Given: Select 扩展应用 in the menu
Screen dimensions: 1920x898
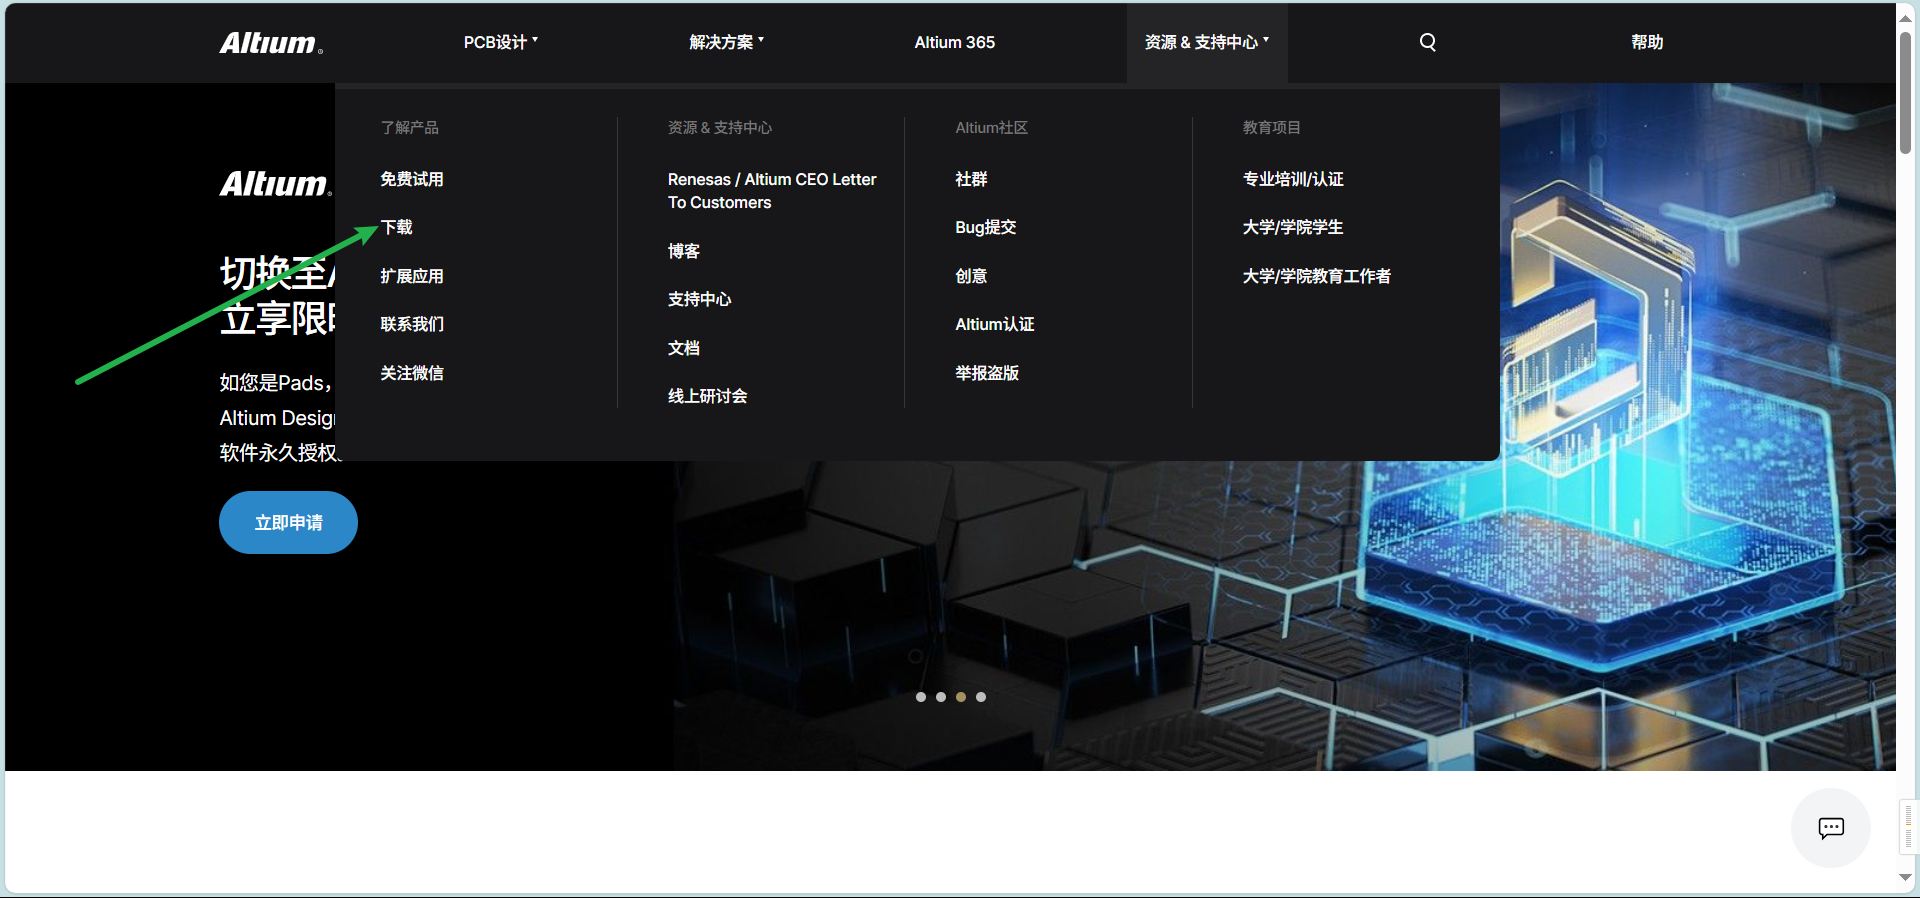Looking at the screenshot, I should [412, 276].
